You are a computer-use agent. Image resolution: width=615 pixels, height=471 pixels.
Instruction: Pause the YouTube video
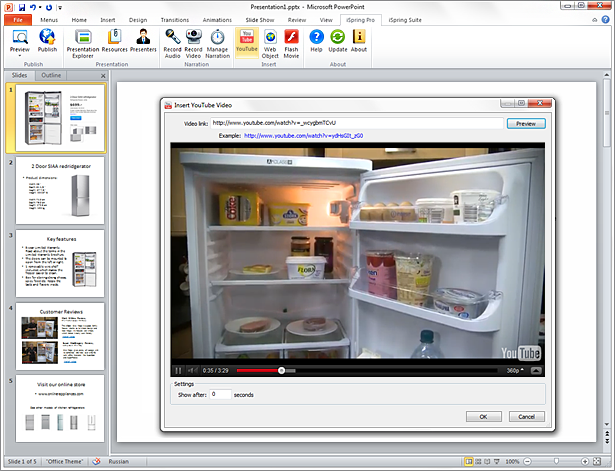click(x=178, y=370)
